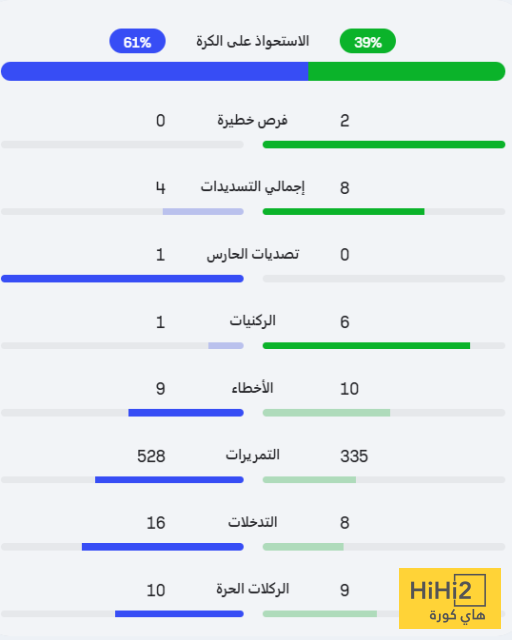Click the HiHi2 logo watermark
512x640 pixels.
pos(450,598)
